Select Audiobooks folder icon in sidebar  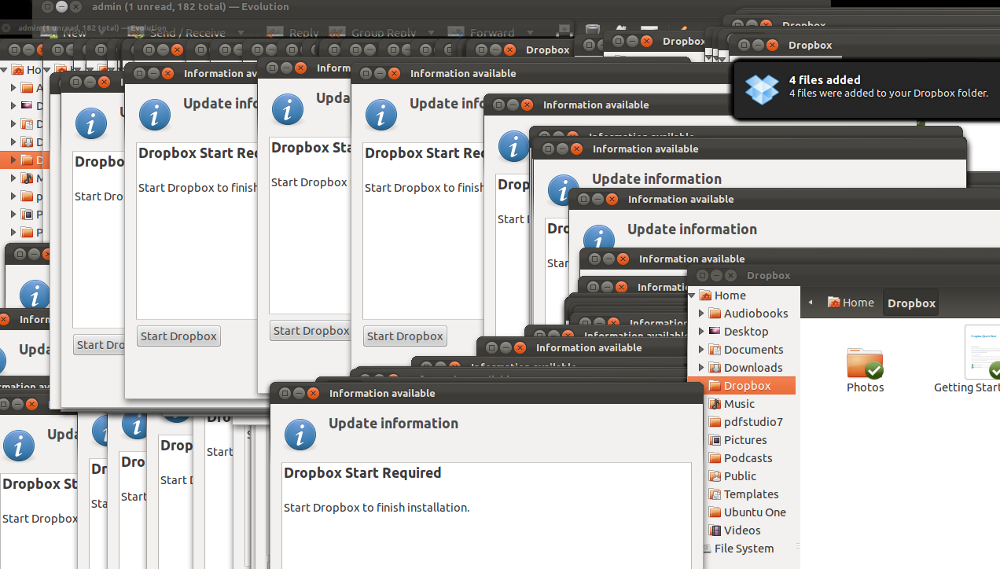pos(714,313)
